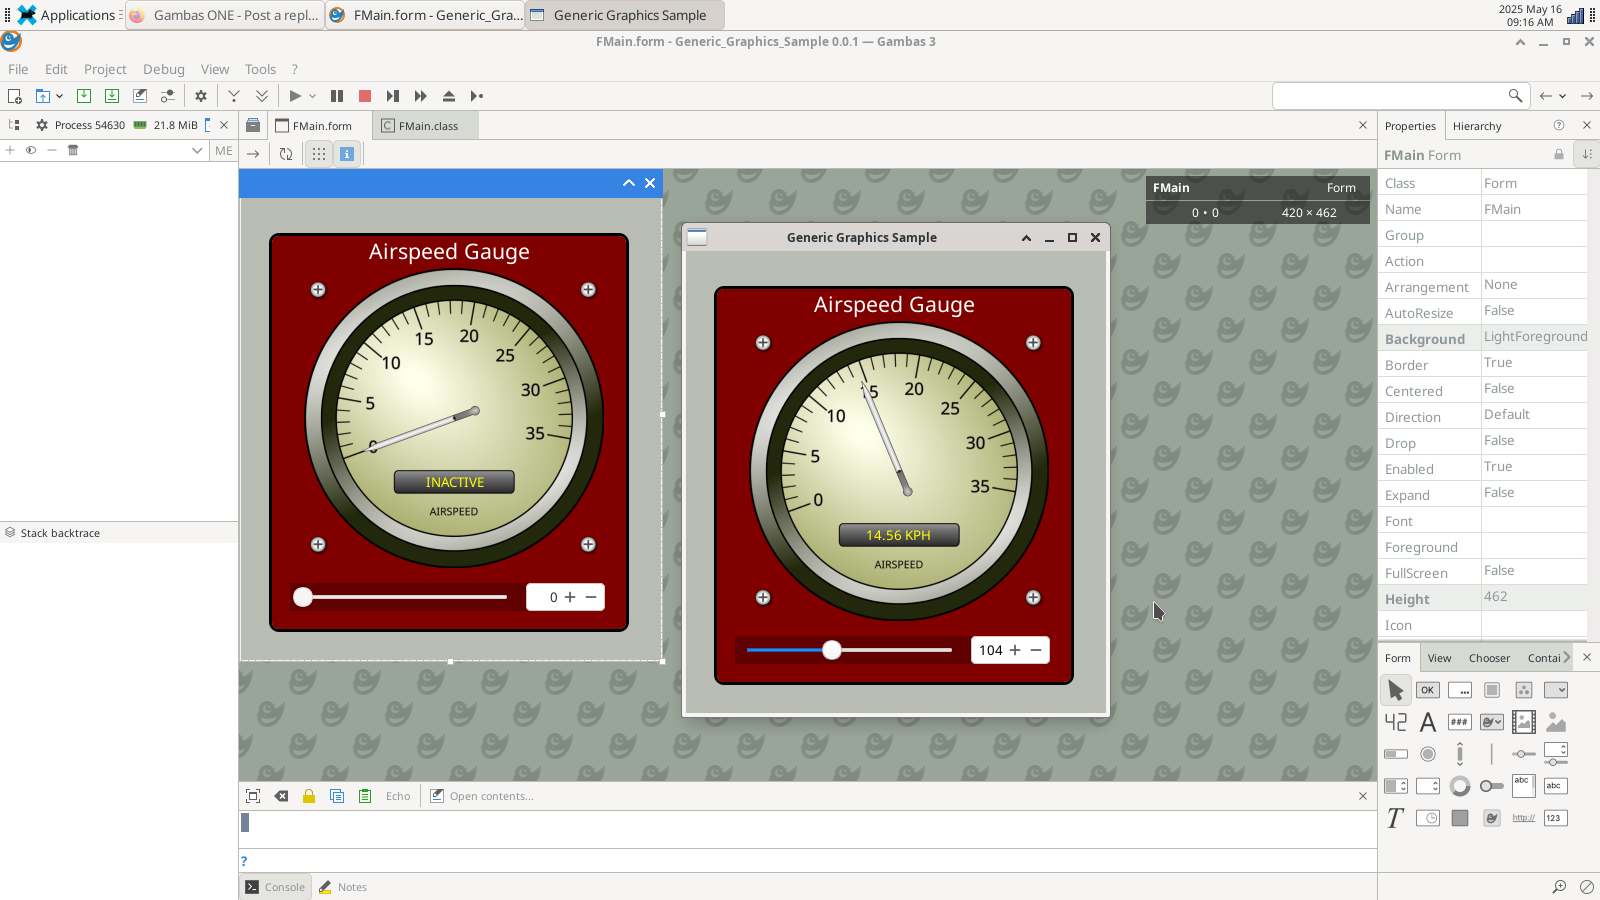Open the Run button dropdown arrow
Screen dimensions: 1600x900
point(313,96)
